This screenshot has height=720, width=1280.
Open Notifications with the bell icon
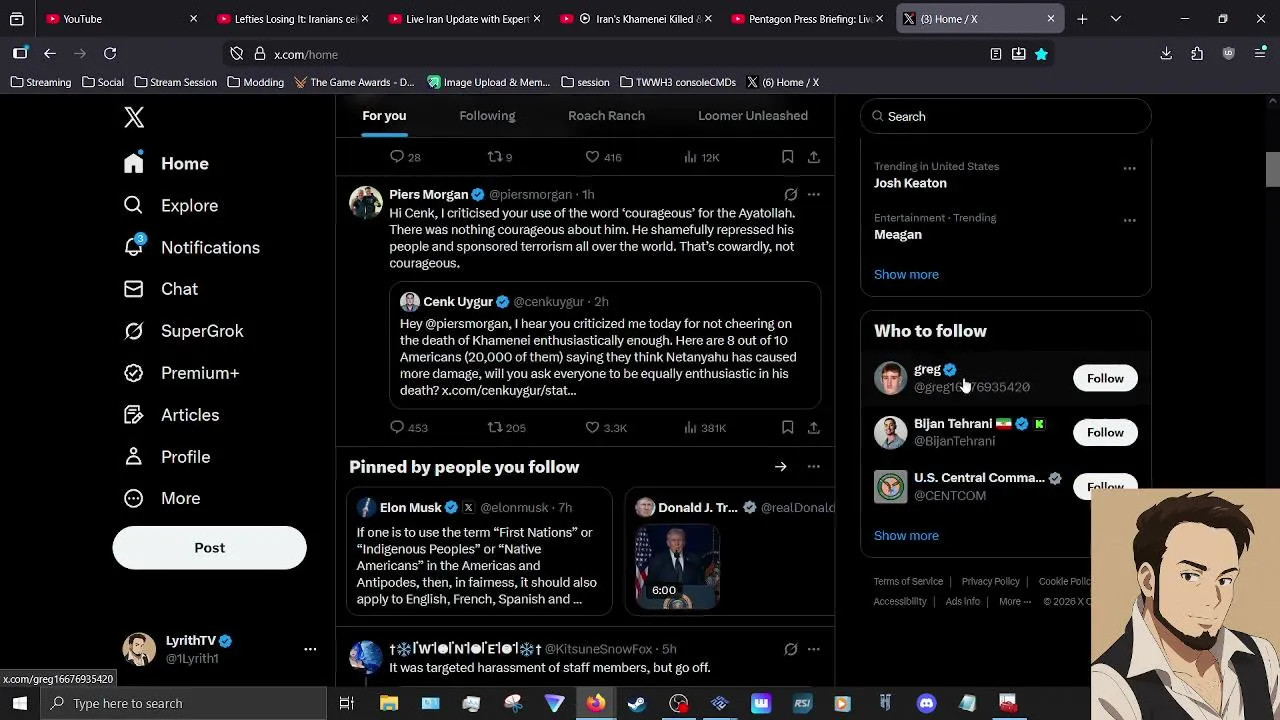click(191, 247)
